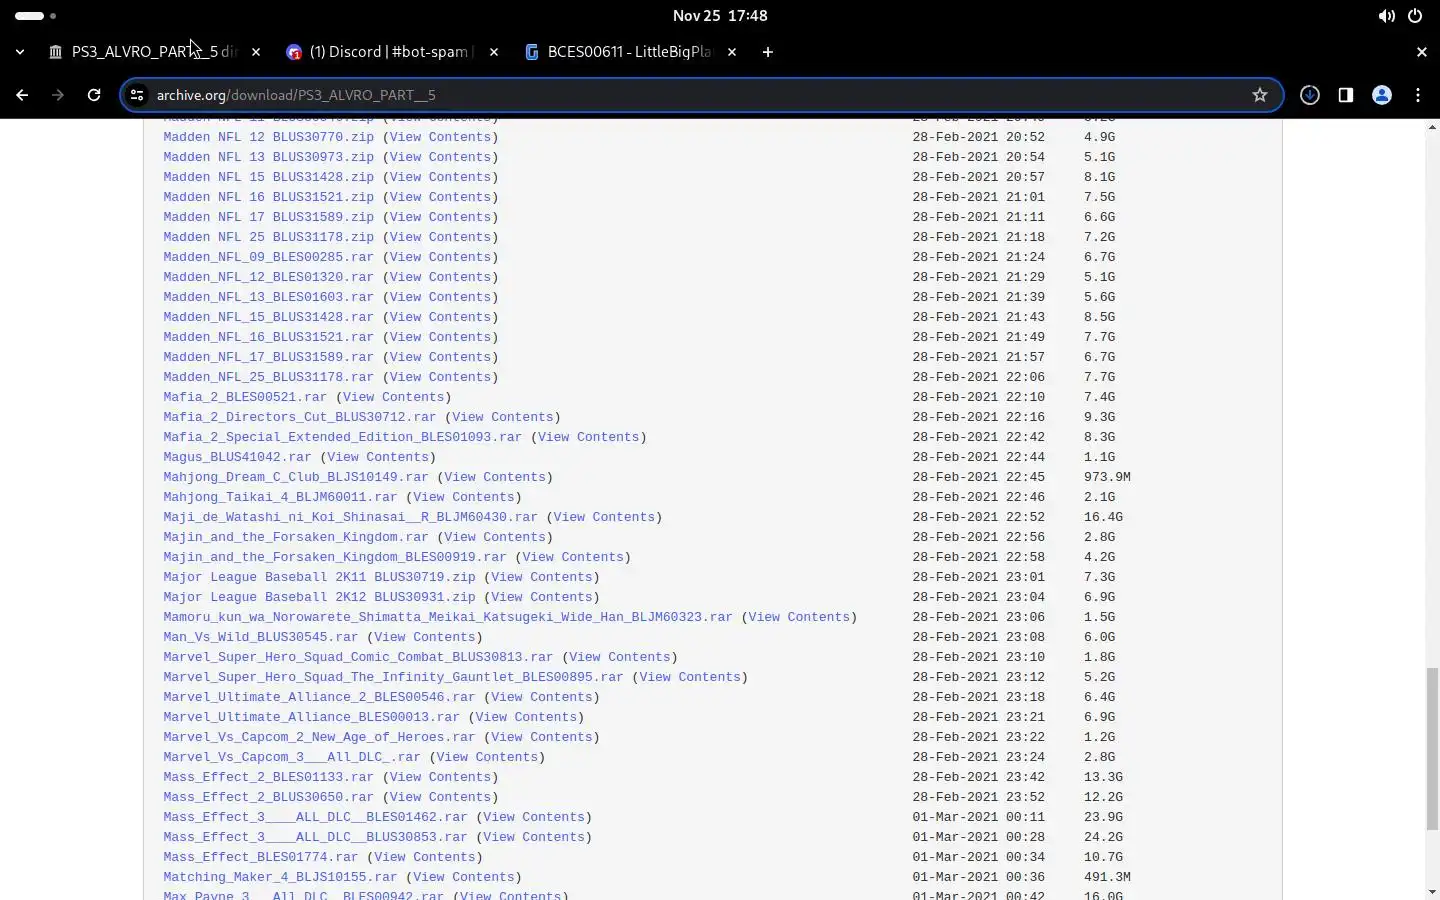Open Mamoru_kun_wa_Norowarete_Shimatta rar link
Viewport: 1440px width, 900px height.
[448, 617]
